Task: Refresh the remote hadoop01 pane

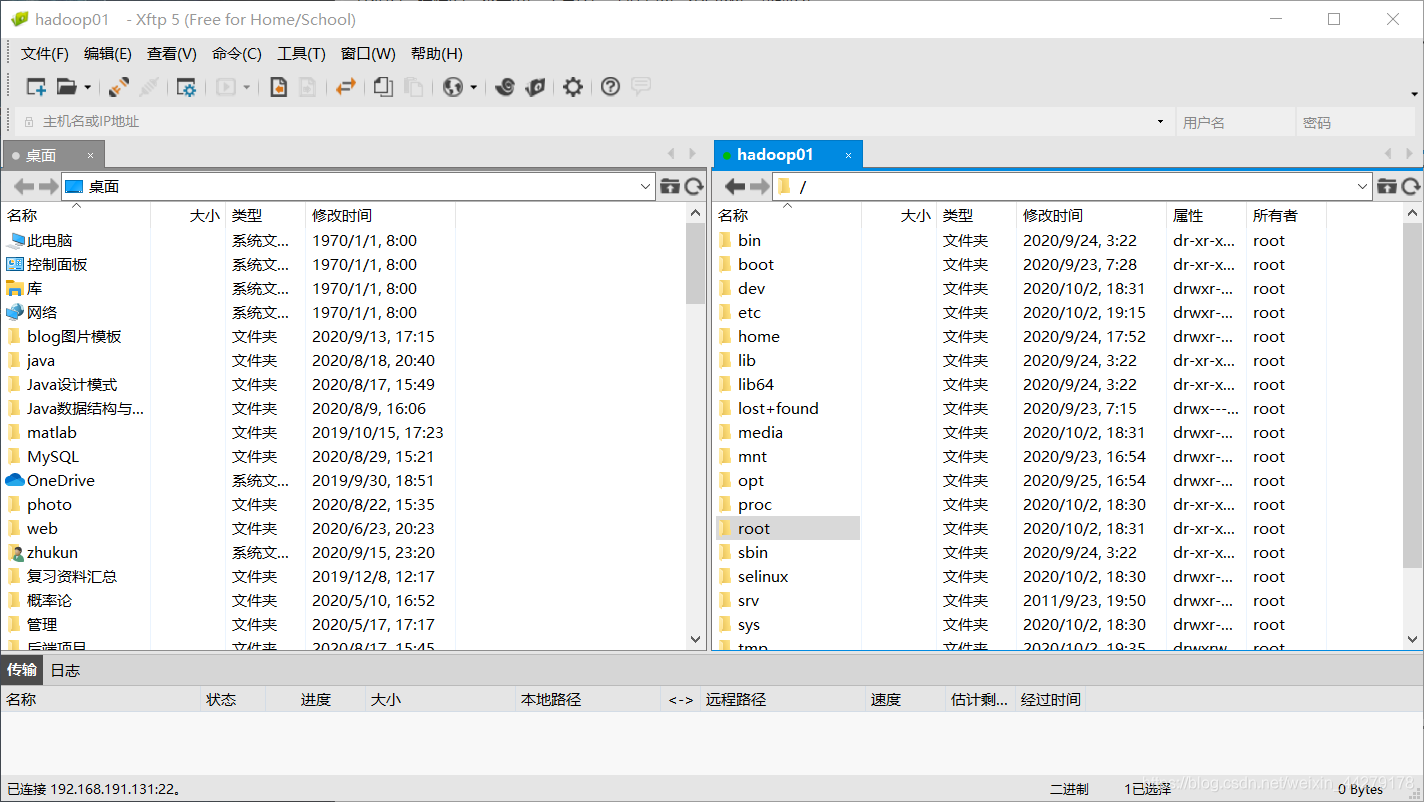Action: pyautogui.click(x=1410, y=186)
